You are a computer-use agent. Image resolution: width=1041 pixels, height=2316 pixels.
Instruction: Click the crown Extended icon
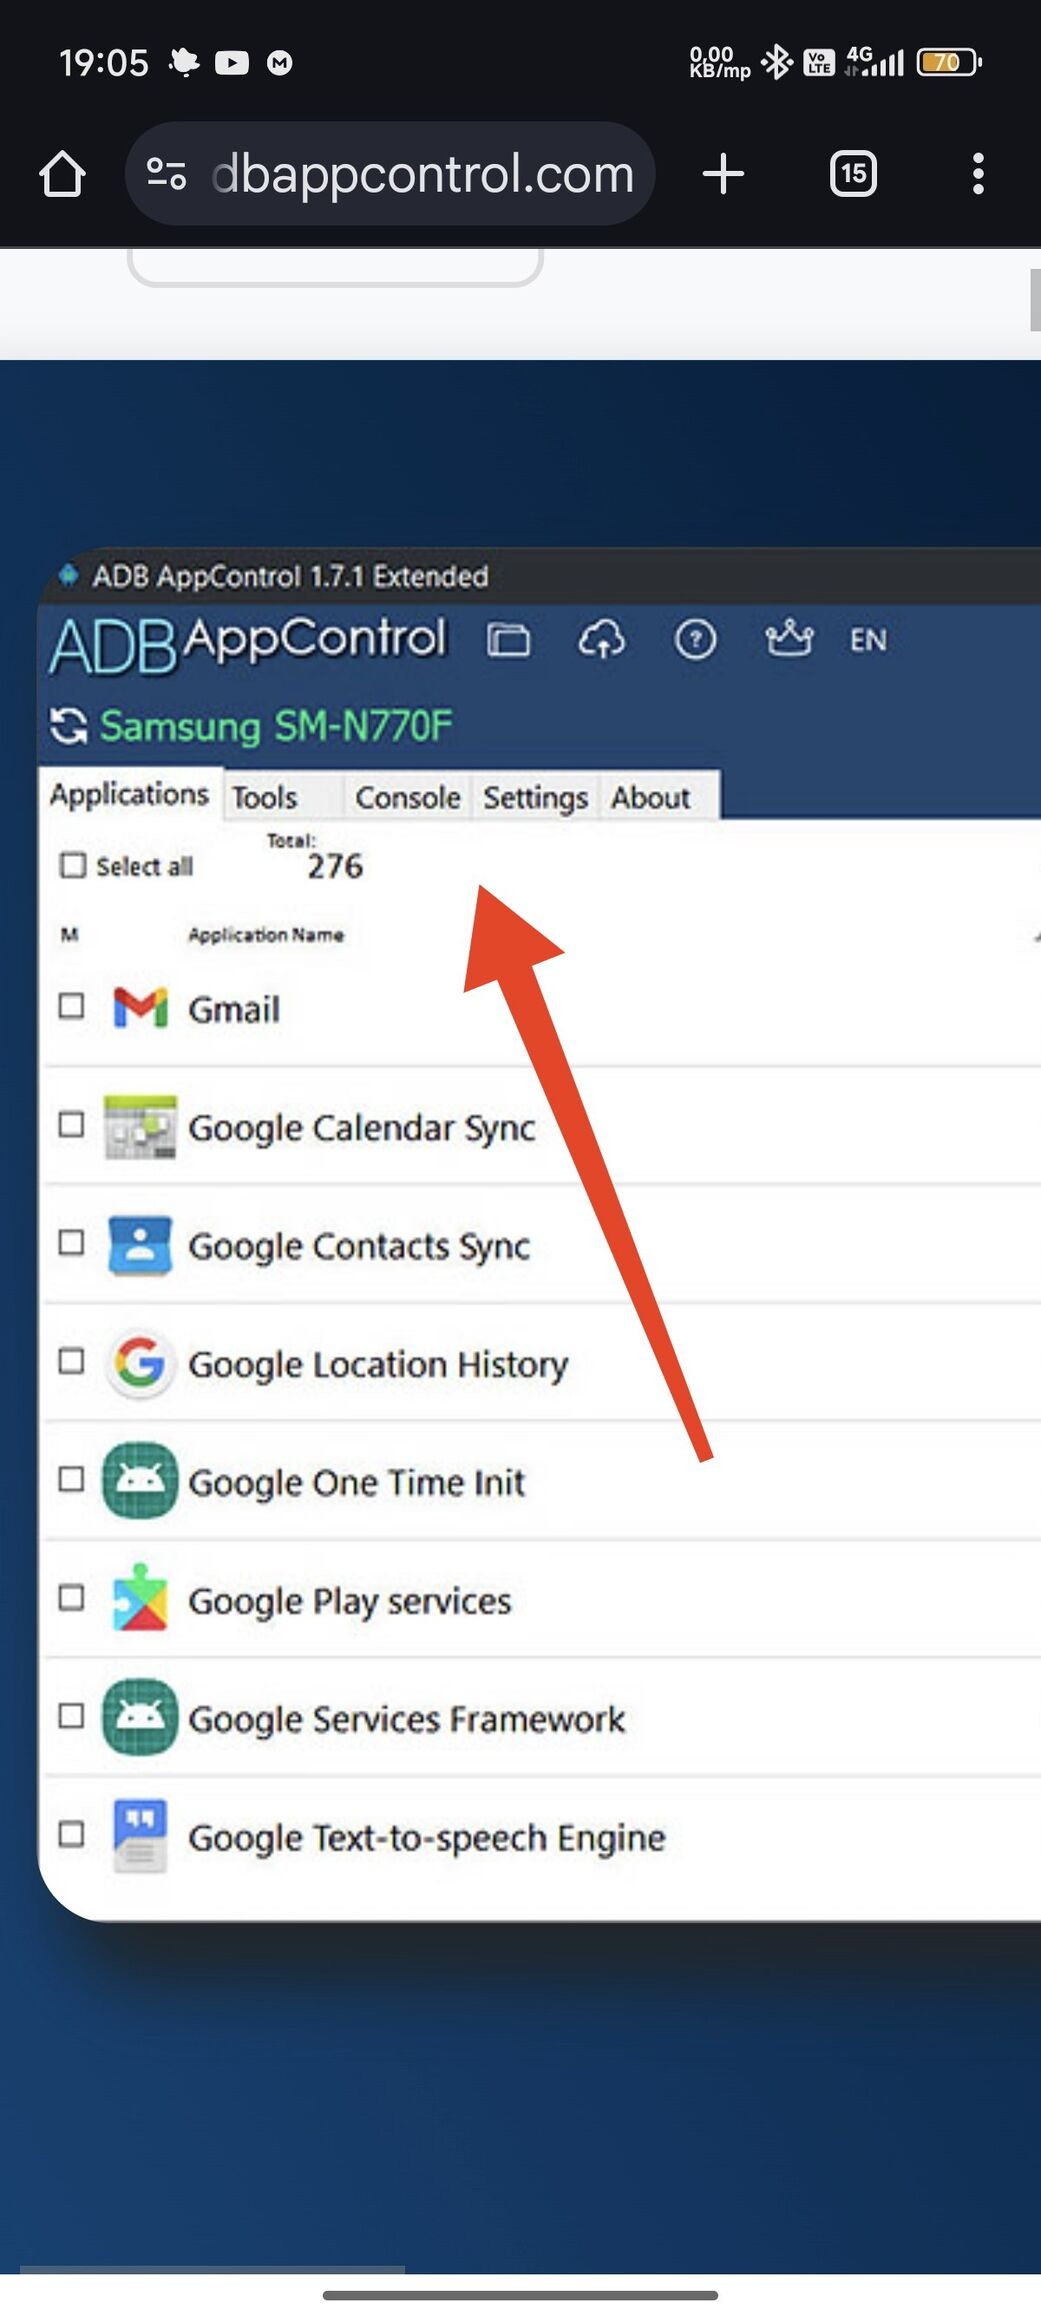pos(789,637)
